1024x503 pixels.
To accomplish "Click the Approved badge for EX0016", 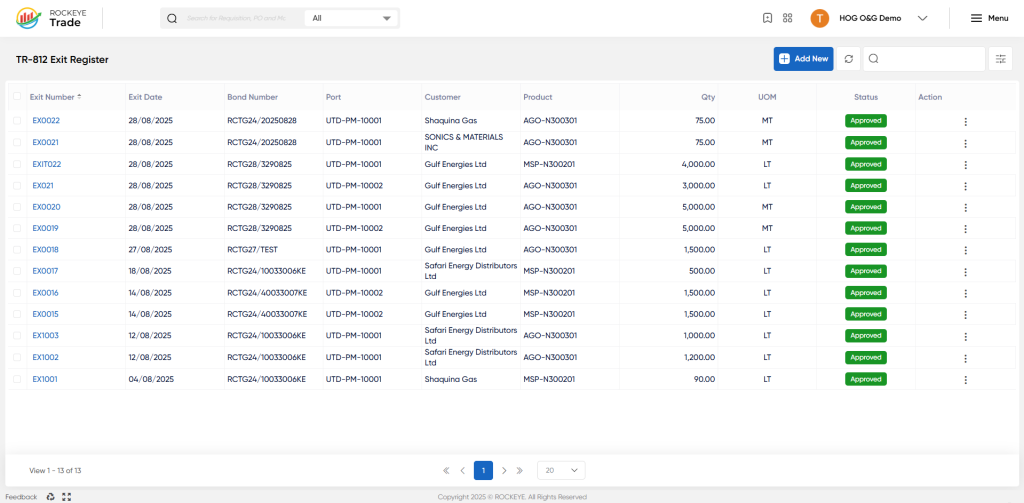I will coord(866,292).
